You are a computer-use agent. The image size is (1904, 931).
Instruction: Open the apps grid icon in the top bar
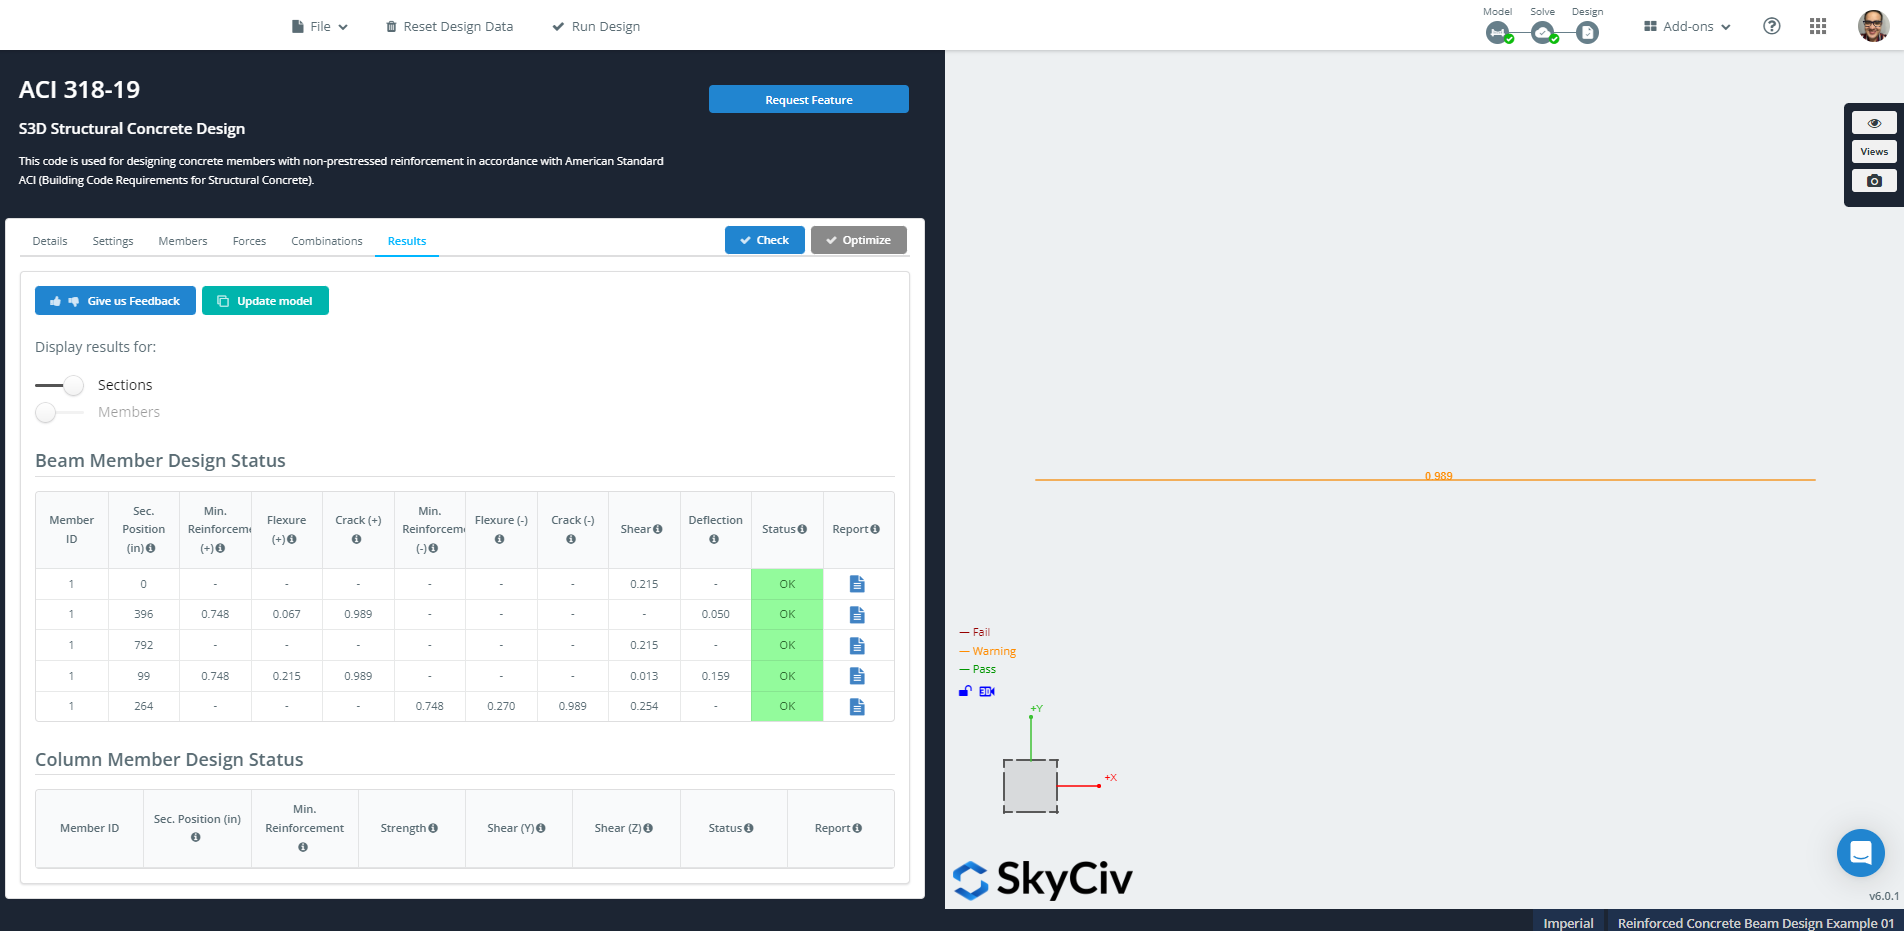[1818, 25]
